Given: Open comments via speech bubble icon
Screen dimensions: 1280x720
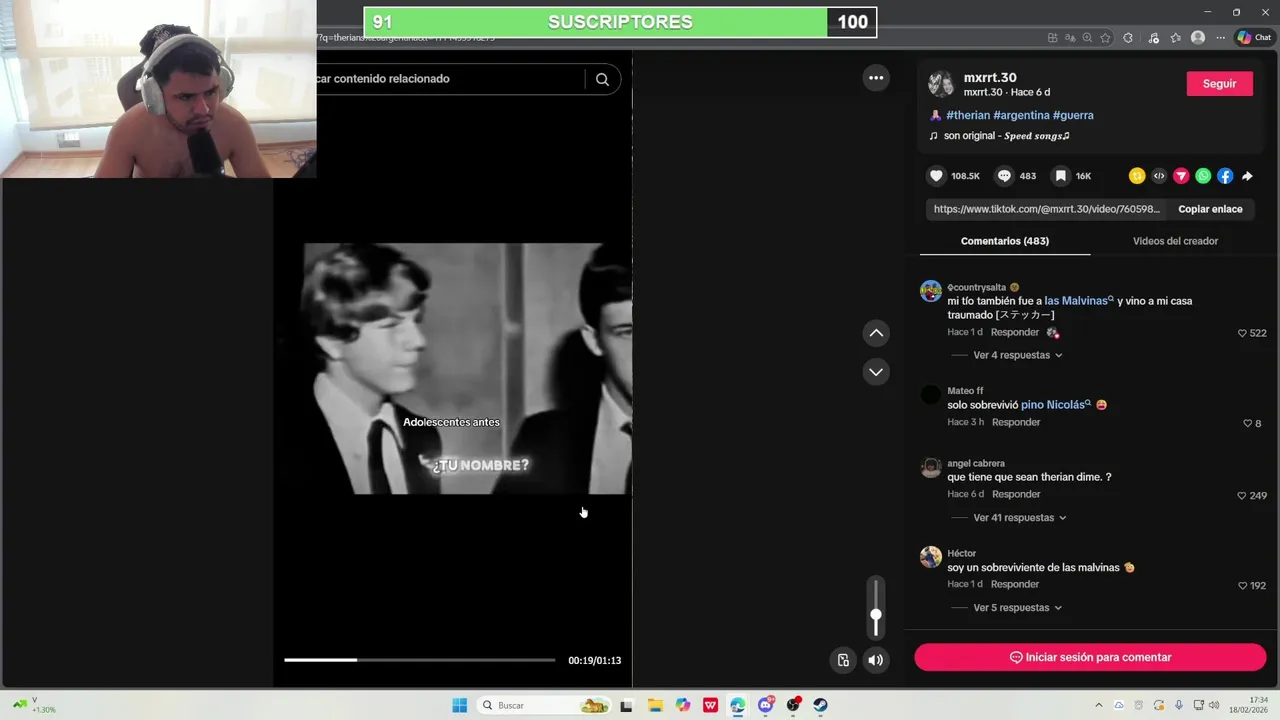Looking at the screenshot, I should point(1004,176).
